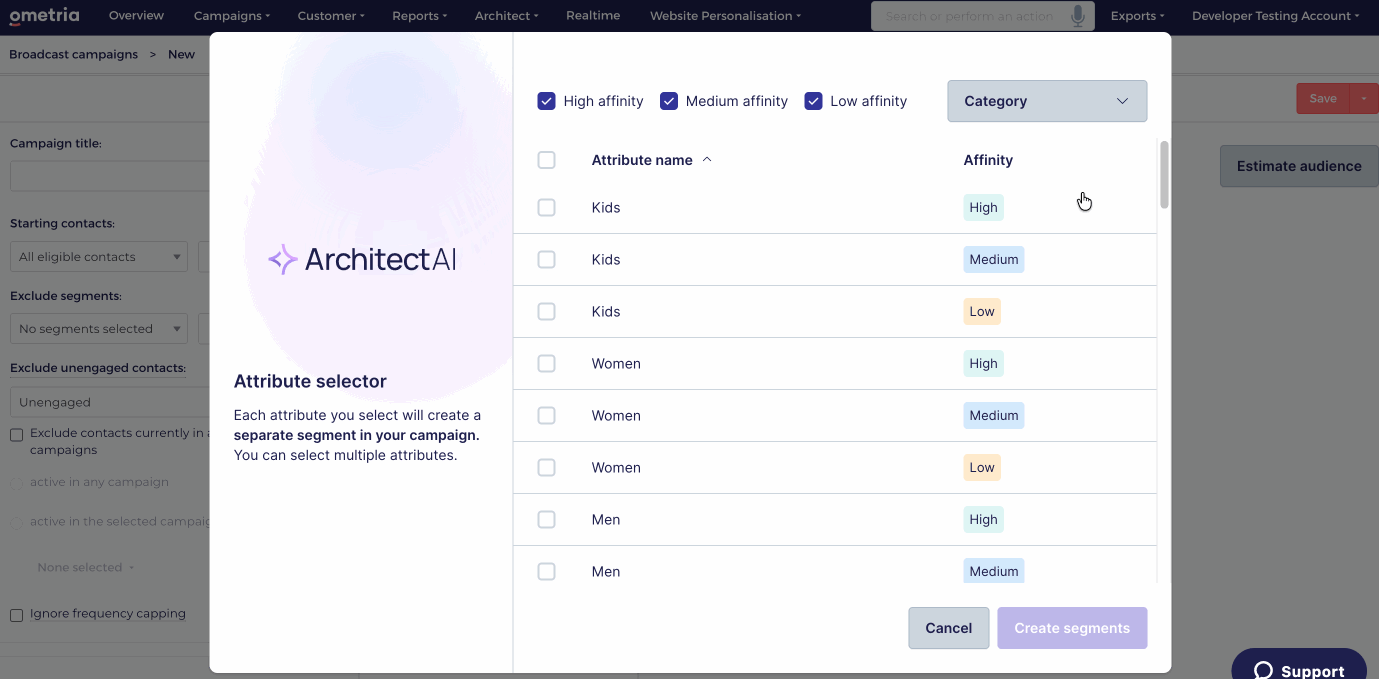Open the Architect menu
The image size is (1379, 679).
tap(507, 16)
